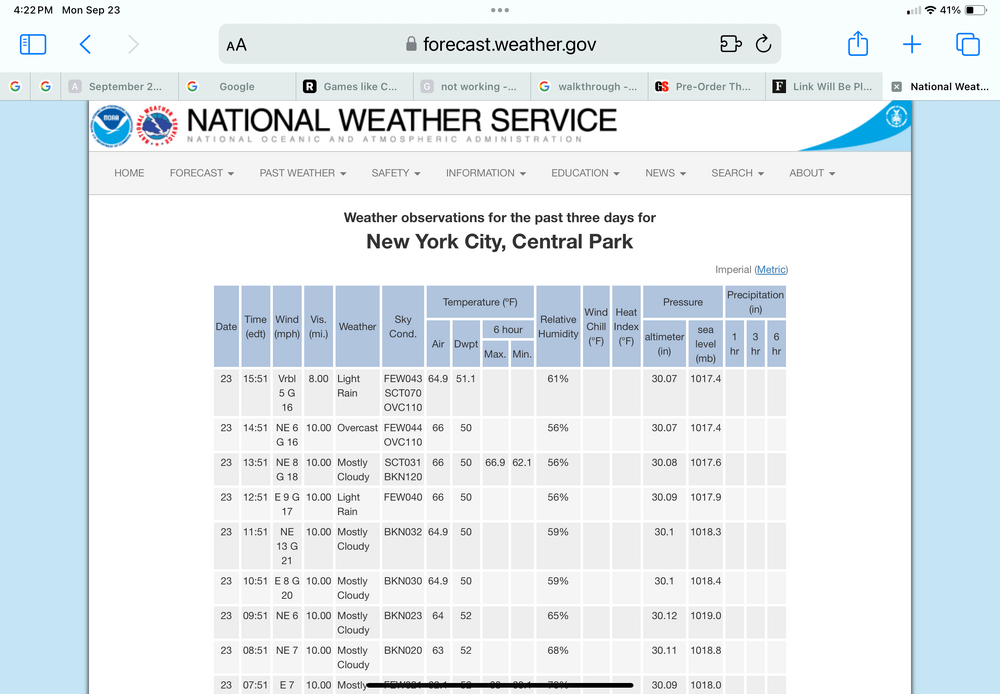
Task: Expand the SAFETY dropdown menu
Action: pos(396,173)
